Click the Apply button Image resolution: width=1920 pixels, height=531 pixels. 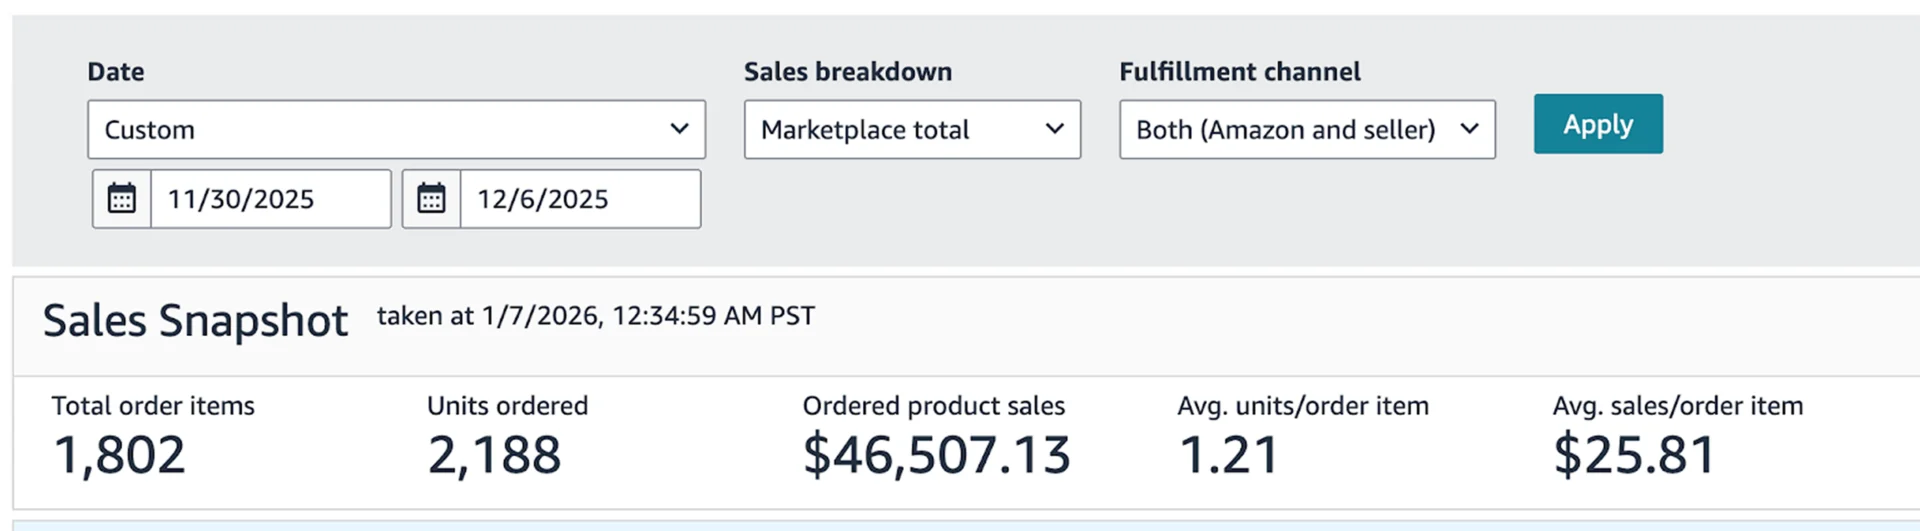[1597, 124]
